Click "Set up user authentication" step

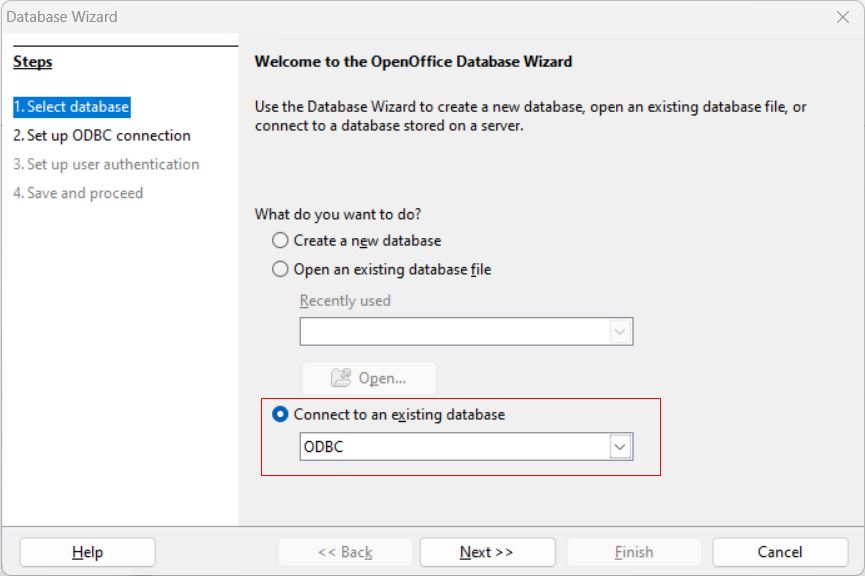106,164
